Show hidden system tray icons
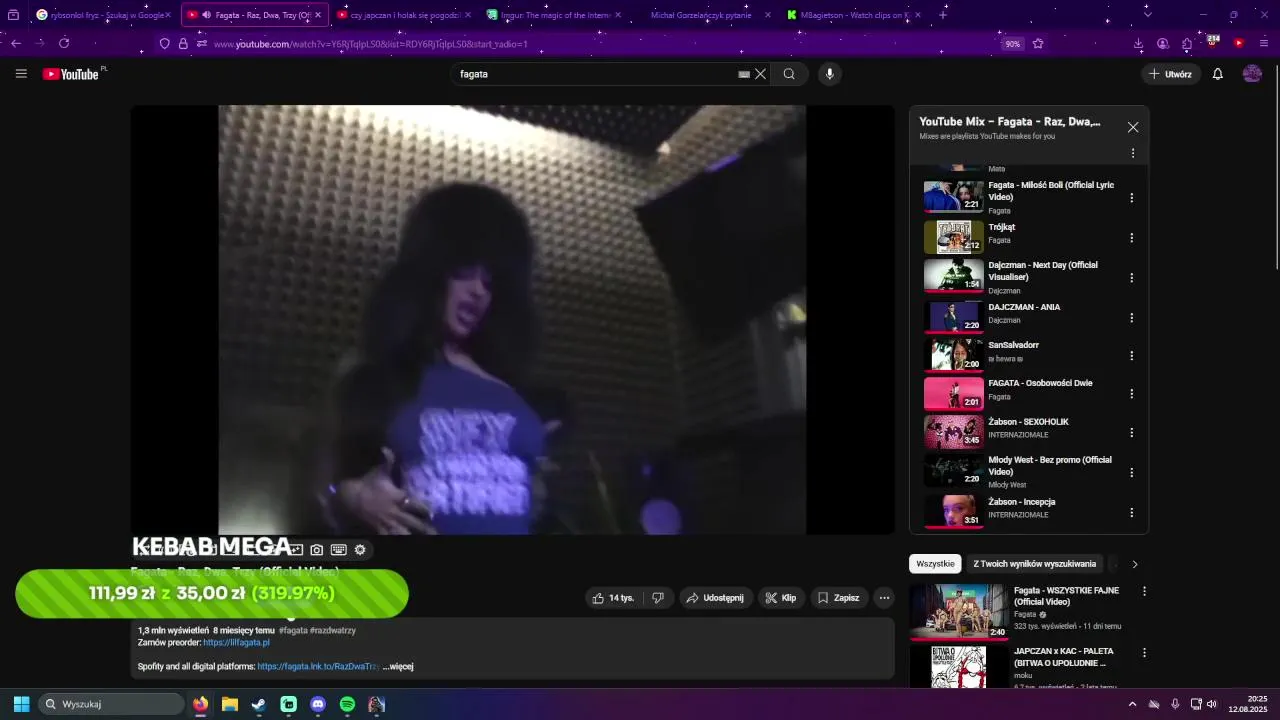This screenshot has width=1280, height=720. 1132,704
